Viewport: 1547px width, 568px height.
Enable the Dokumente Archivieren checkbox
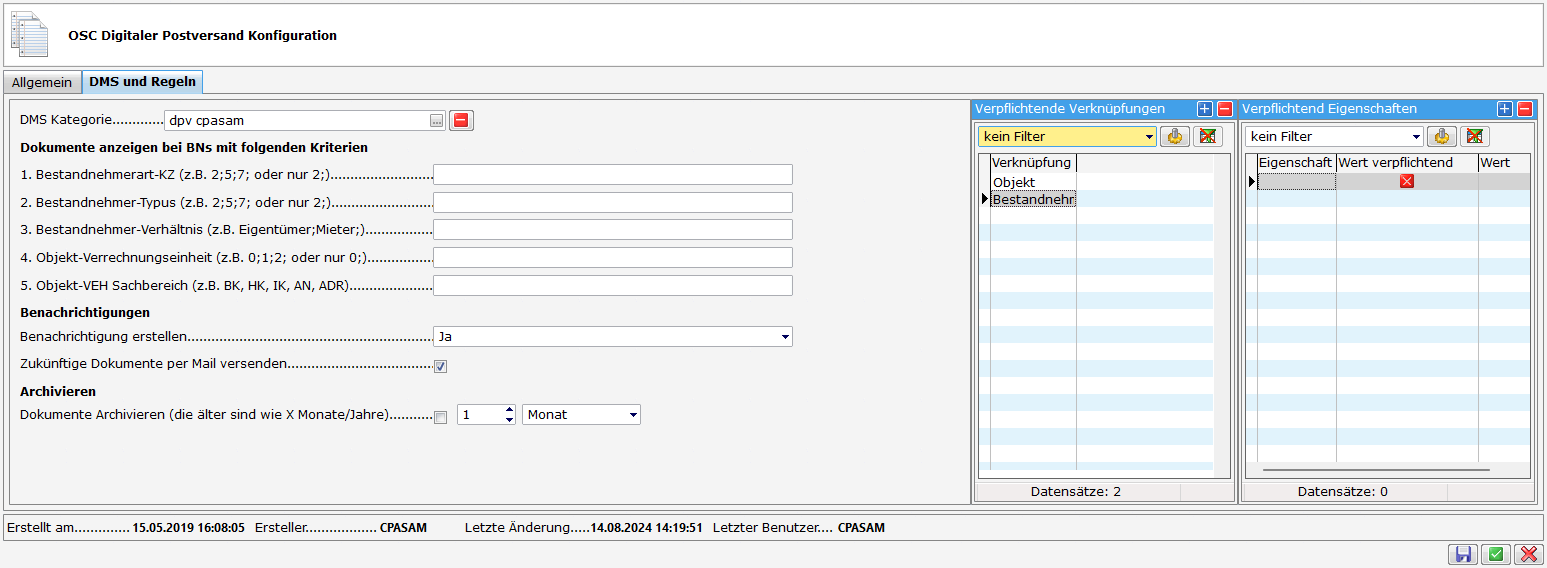(x=441, y=417)
